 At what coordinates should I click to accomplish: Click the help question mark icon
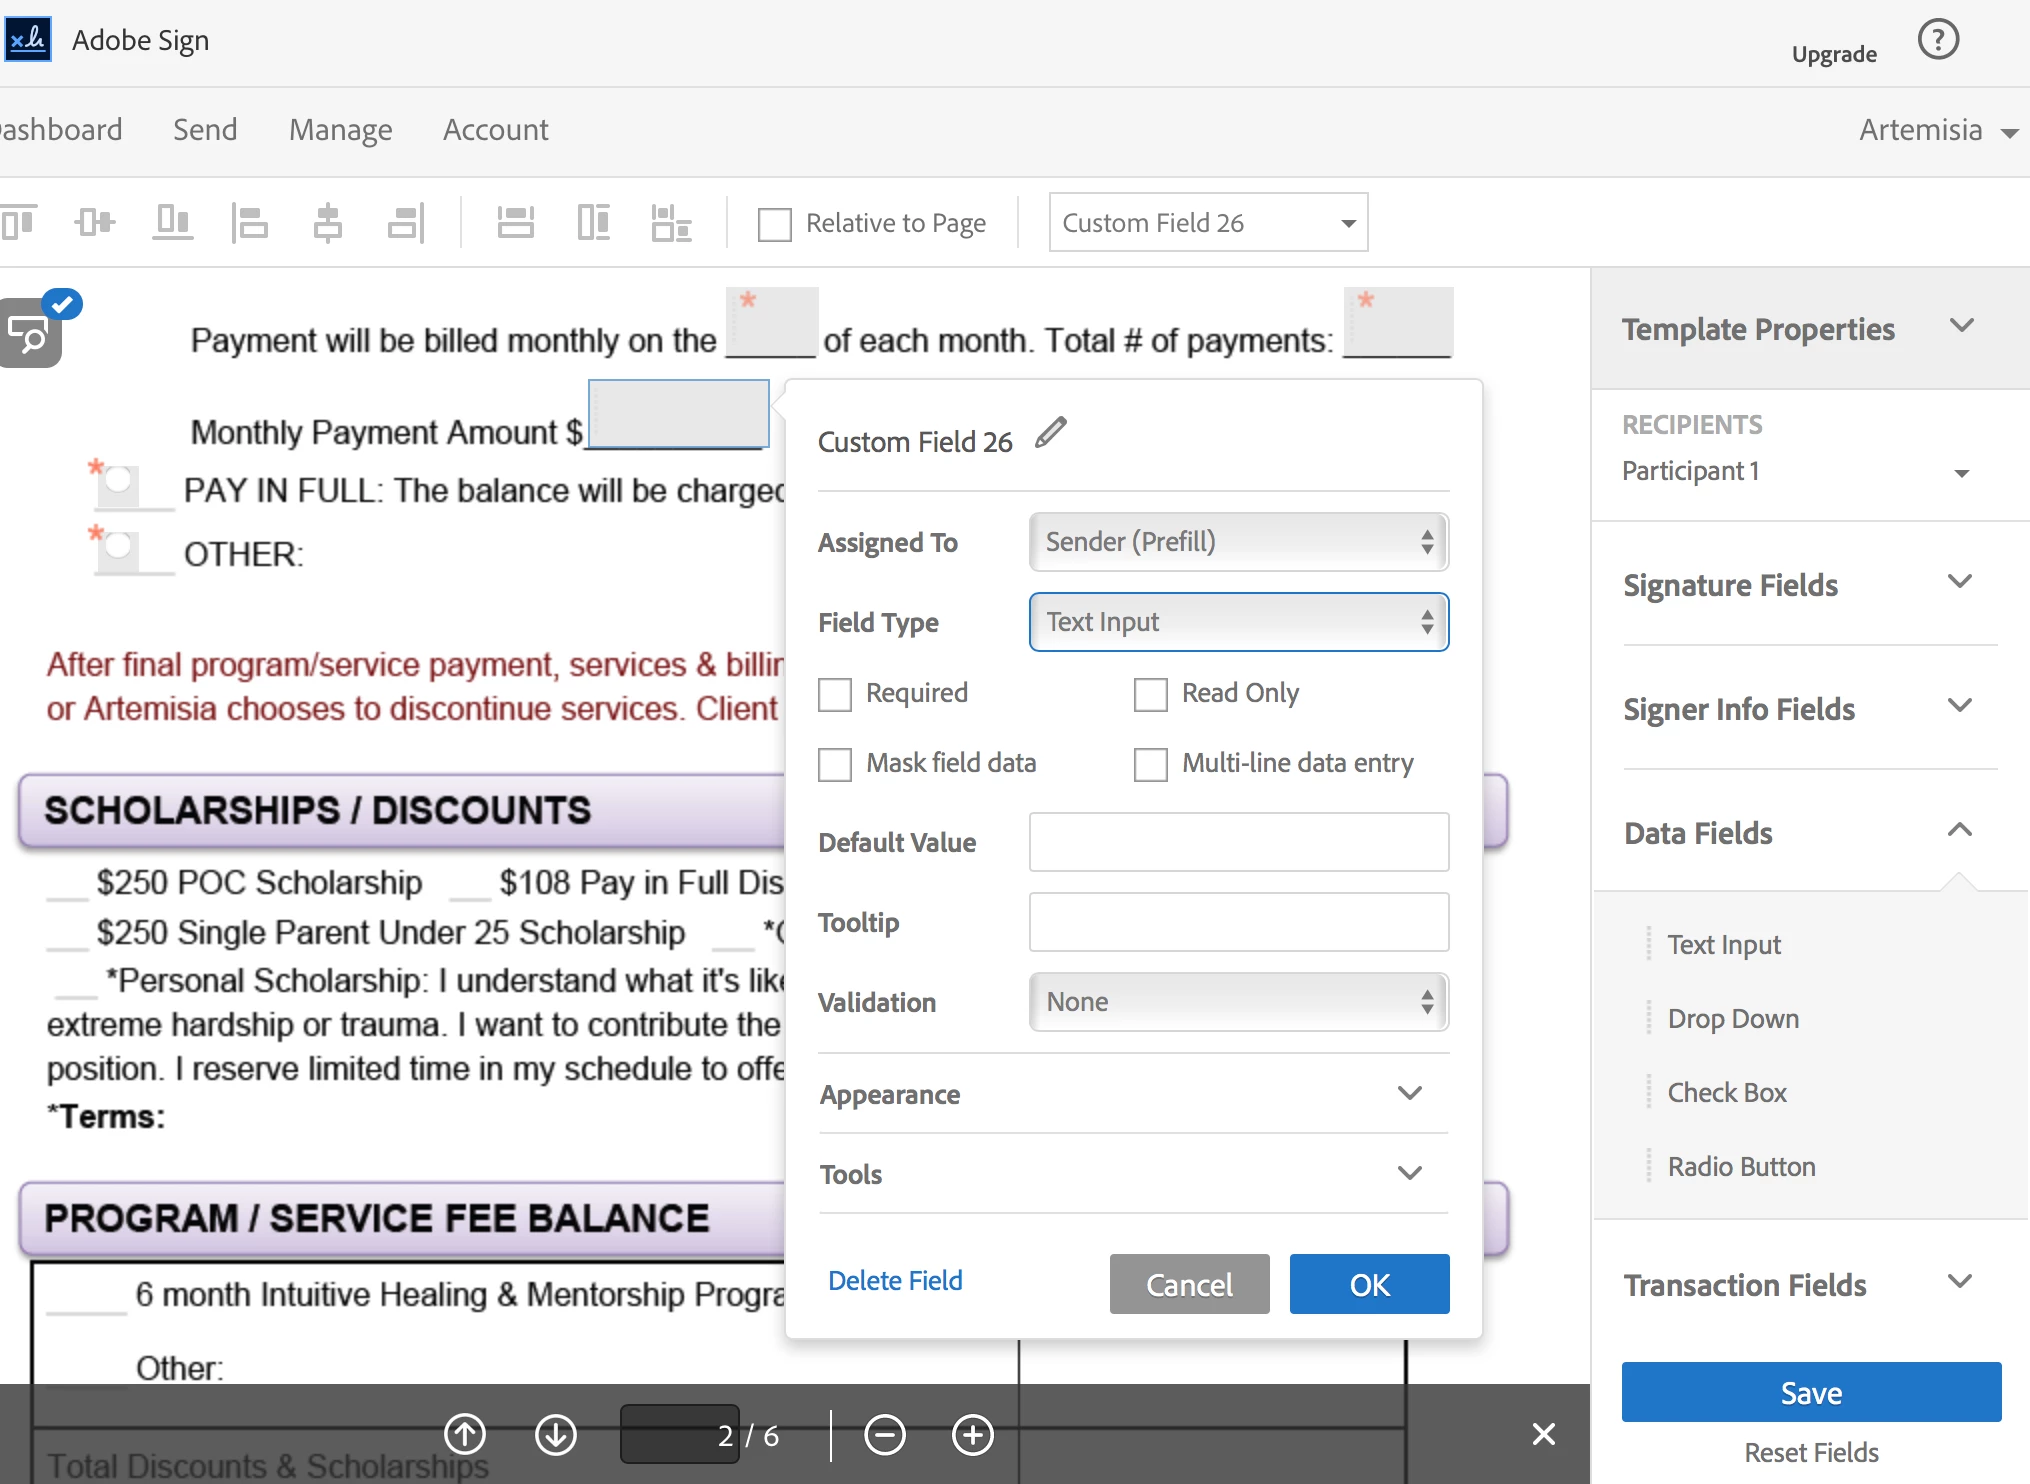pos(1937,41)
